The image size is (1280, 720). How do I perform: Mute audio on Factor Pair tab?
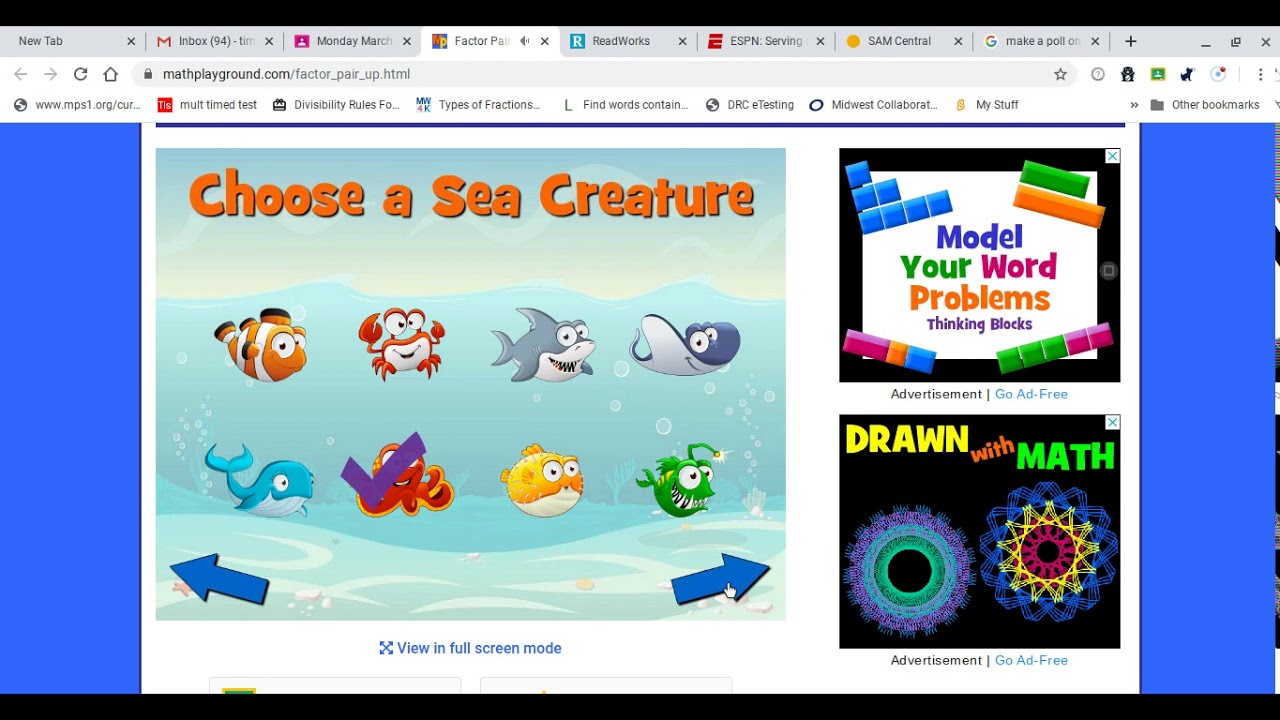pyautogui.click(x=524, y=41)
